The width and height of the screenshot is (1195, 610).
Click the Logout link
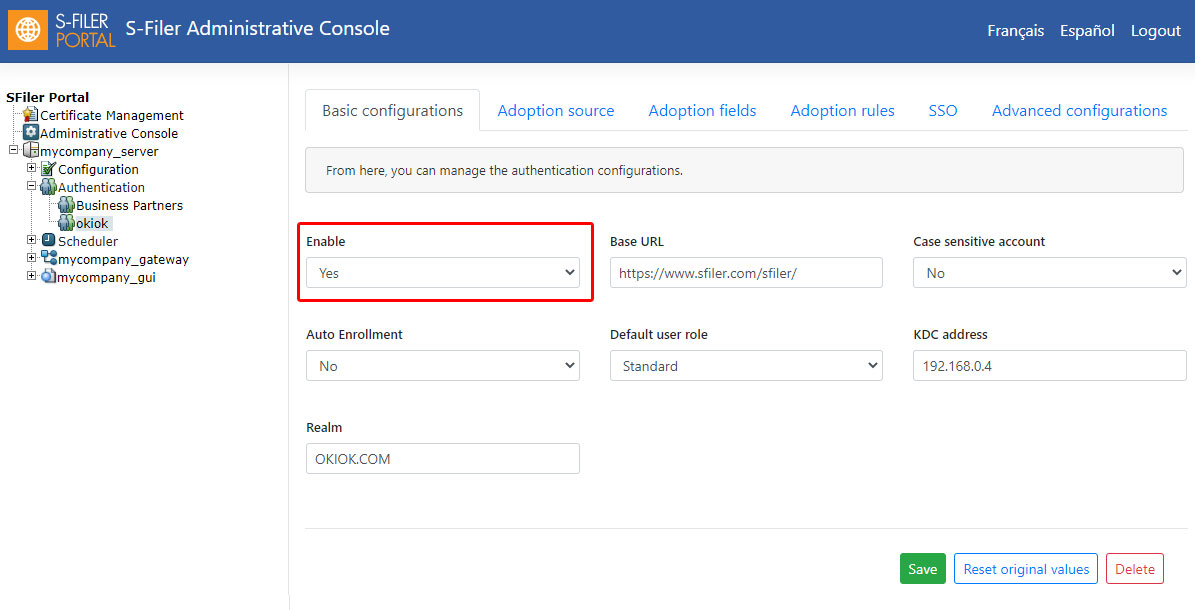[1155, 30]
